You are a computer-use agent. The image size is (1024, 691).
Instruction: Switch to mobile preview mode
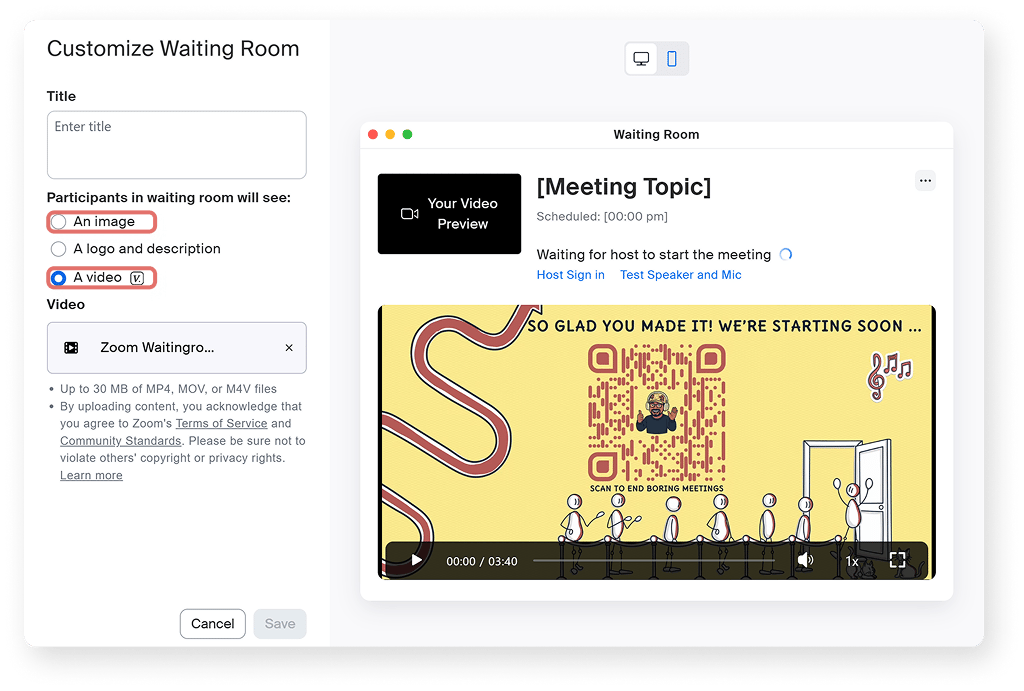(x=671, y=59)
